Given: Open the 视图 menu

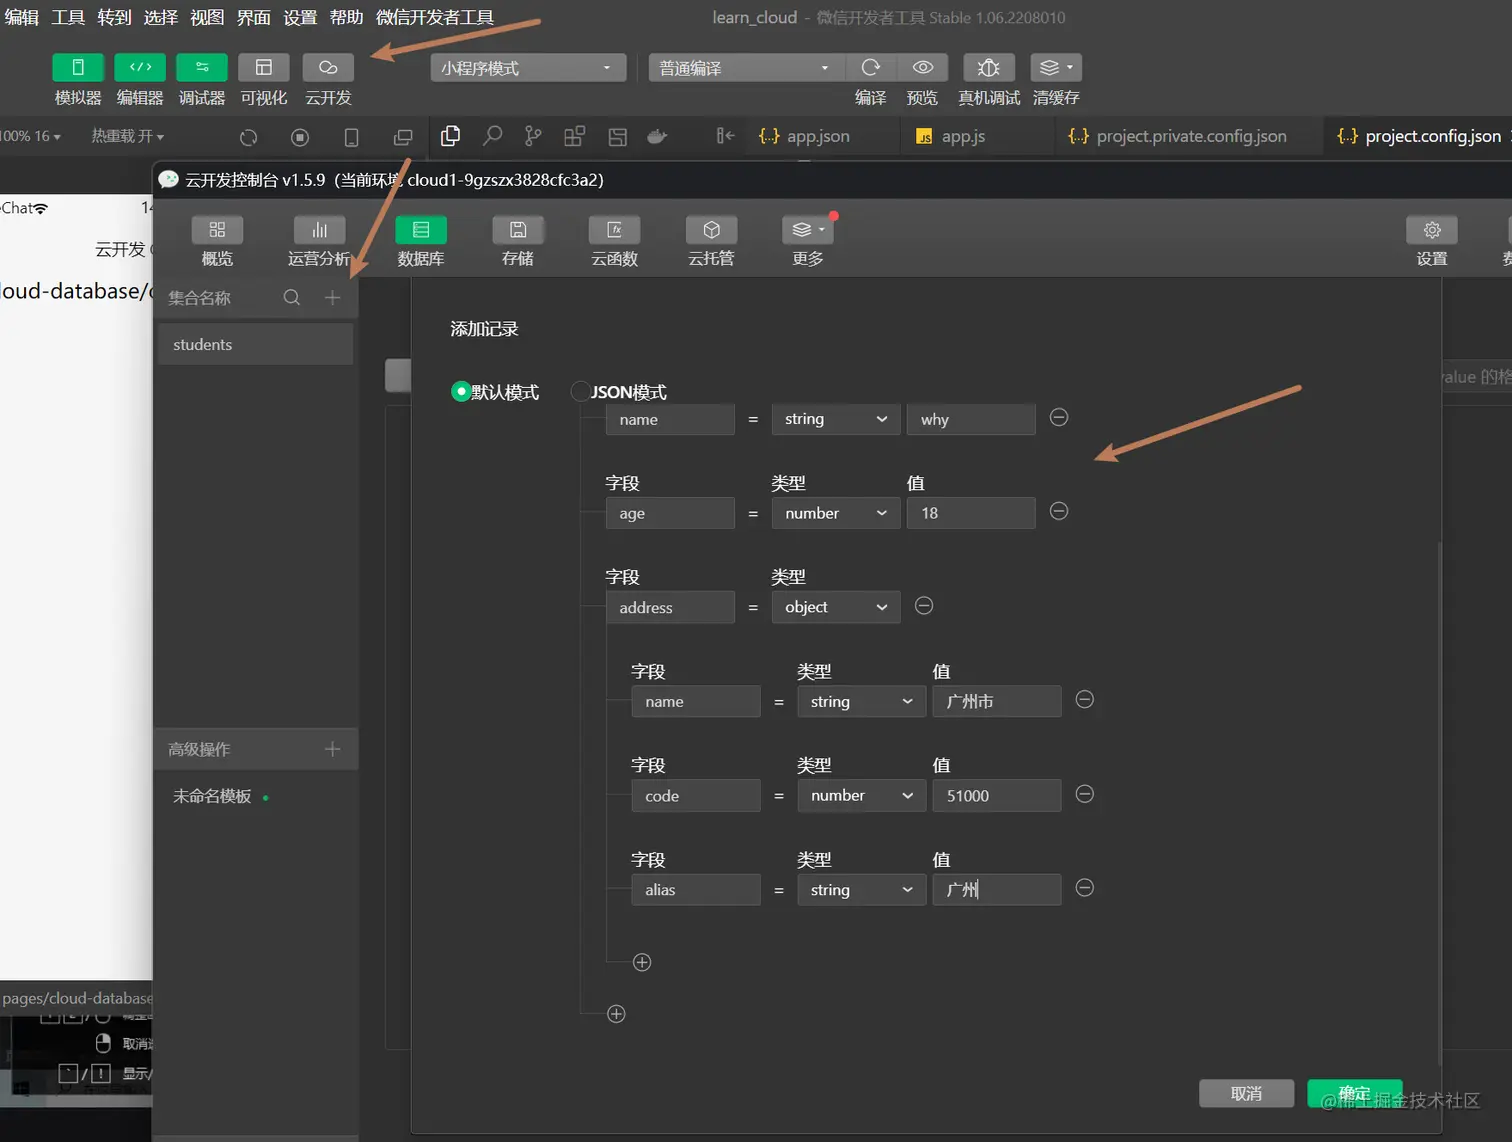Looking at the screenshot, I should pyautogui.click(x=207, y=17).
